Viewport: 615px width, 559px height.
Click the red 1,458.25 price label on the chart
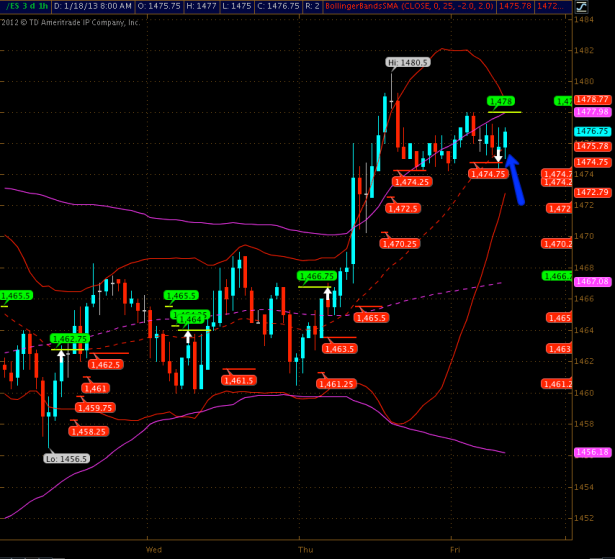[88, 431]
